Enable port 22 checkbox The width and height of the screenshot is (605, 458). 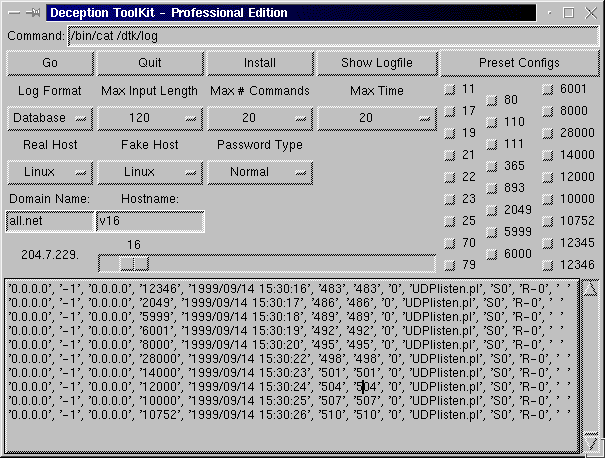[x=450, y=177]
